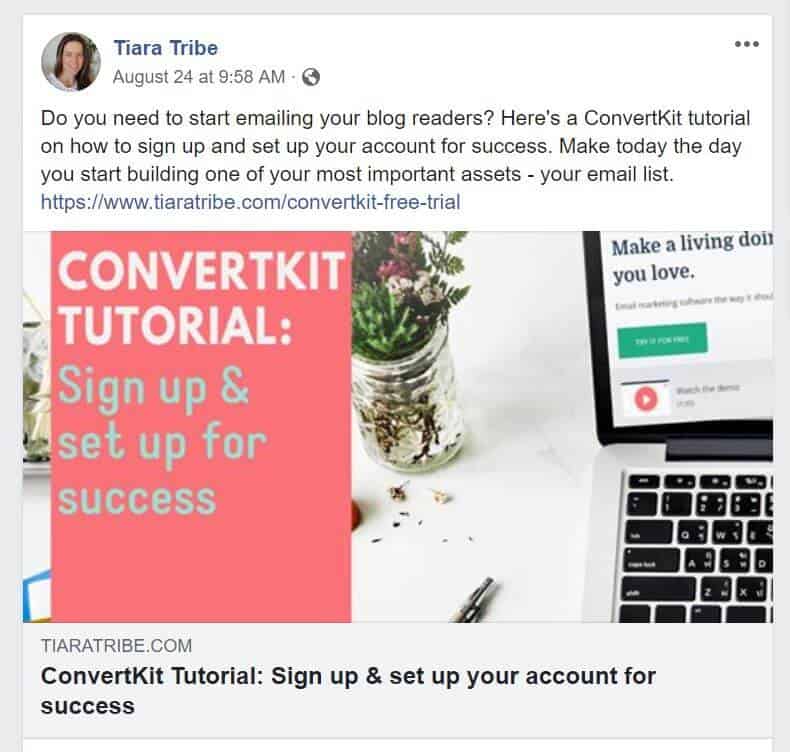Image resolution: width=790 pixels, height=752 pixels.
Task: Open the Tiara Tribe page name link
Action: 166,48
